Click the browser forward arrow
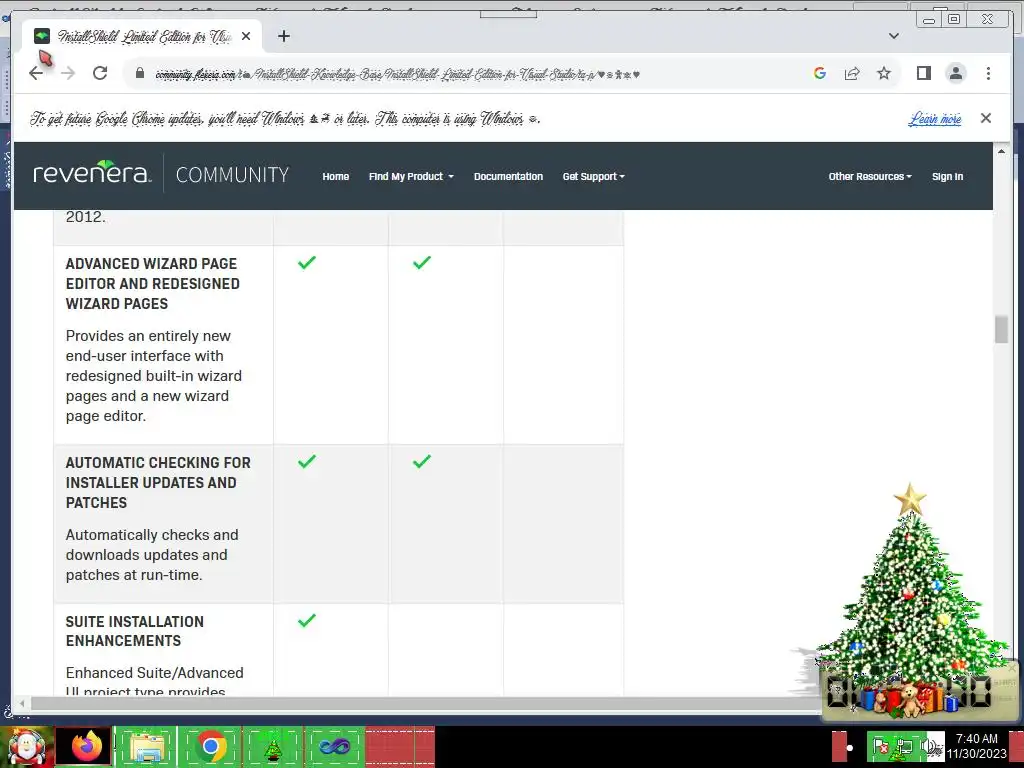The height and width of the screenshot is (768, 1024). (x=68, y=73)
